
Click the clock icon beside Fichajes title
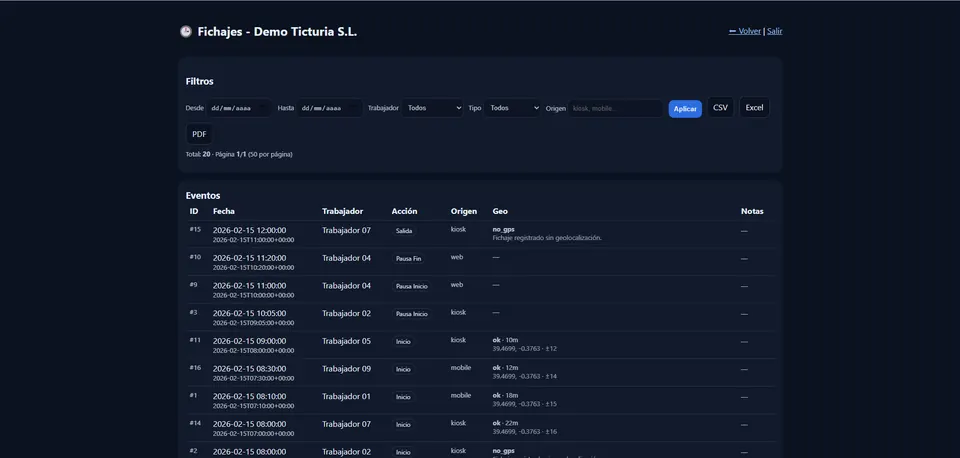186,31
